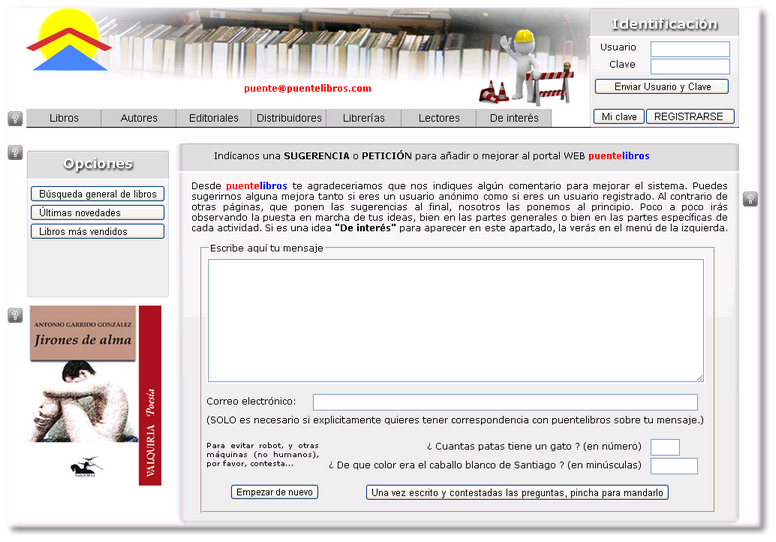
Task: Click the cat legs answer field
Action: tap(665, 447)
